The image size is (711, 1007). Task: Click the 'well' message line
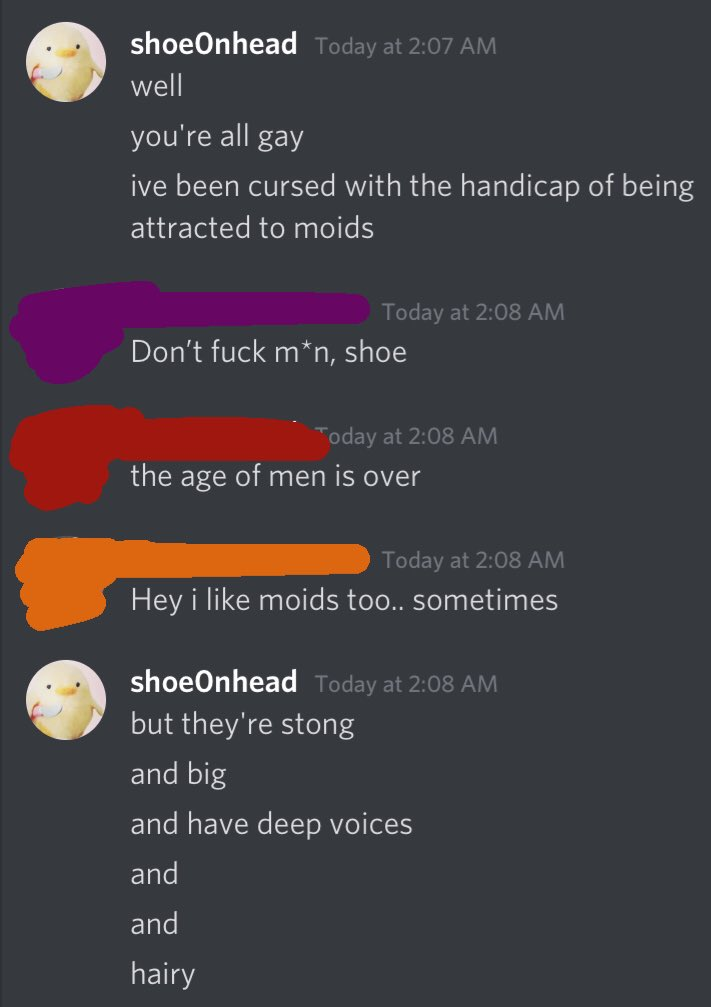point(157,85)
